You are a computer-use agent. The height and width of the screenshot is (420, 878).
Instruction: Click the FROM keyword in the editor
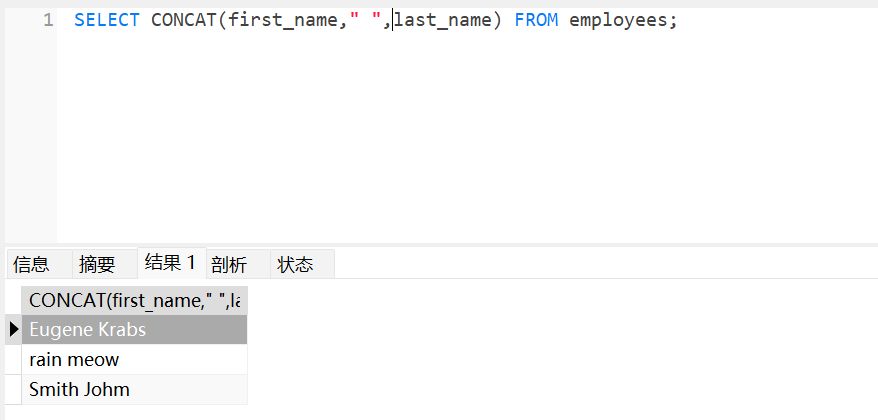pos(536,20)
